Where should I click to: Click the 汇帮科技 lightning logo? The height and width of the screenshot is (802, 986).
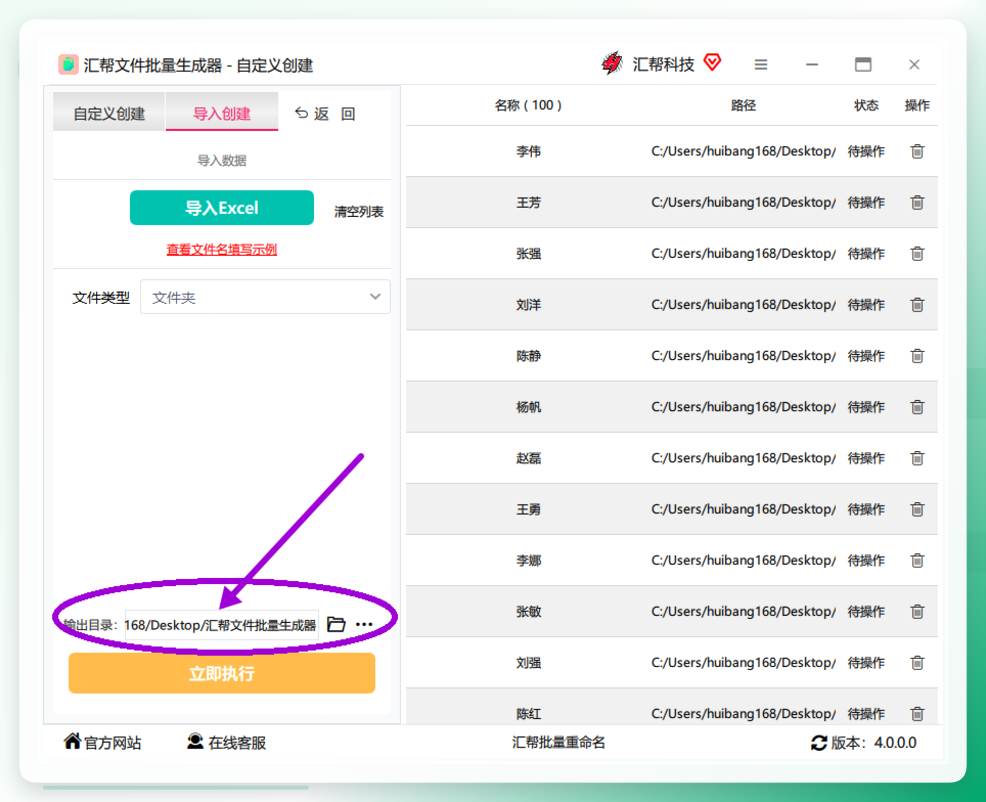coord(612,63)
